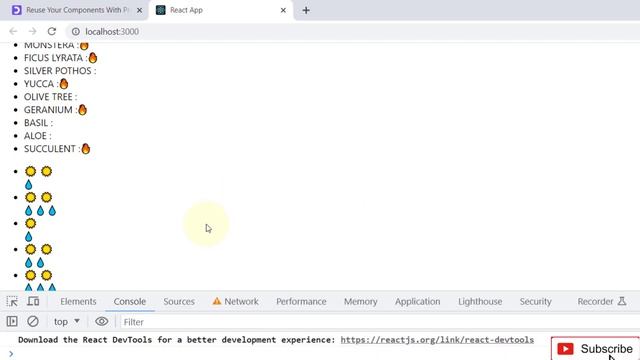Viewport: 640px width, 360px height.
Task: Select the GERANIUM list item text
Action: 48,110
